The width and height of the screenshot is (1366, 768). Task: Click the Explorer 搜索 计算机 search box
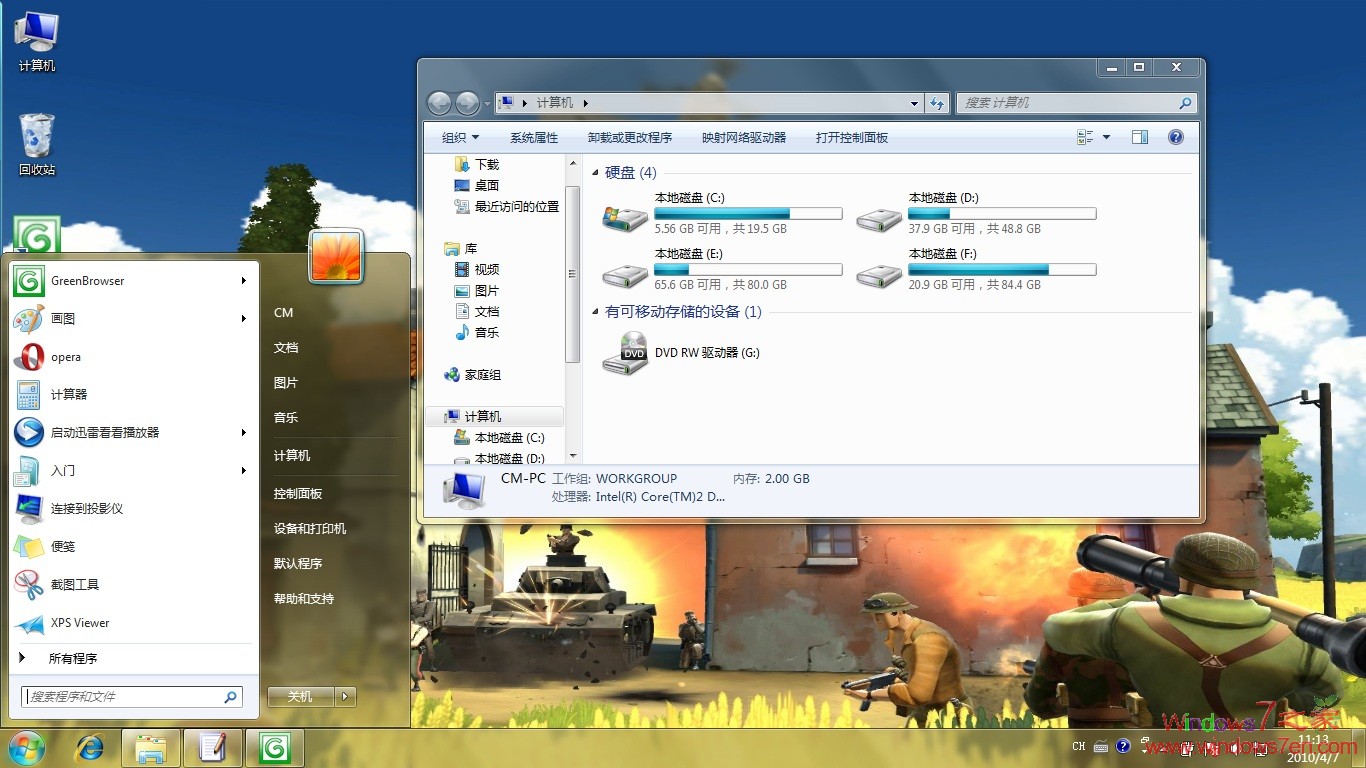(x=1076, y=103)
